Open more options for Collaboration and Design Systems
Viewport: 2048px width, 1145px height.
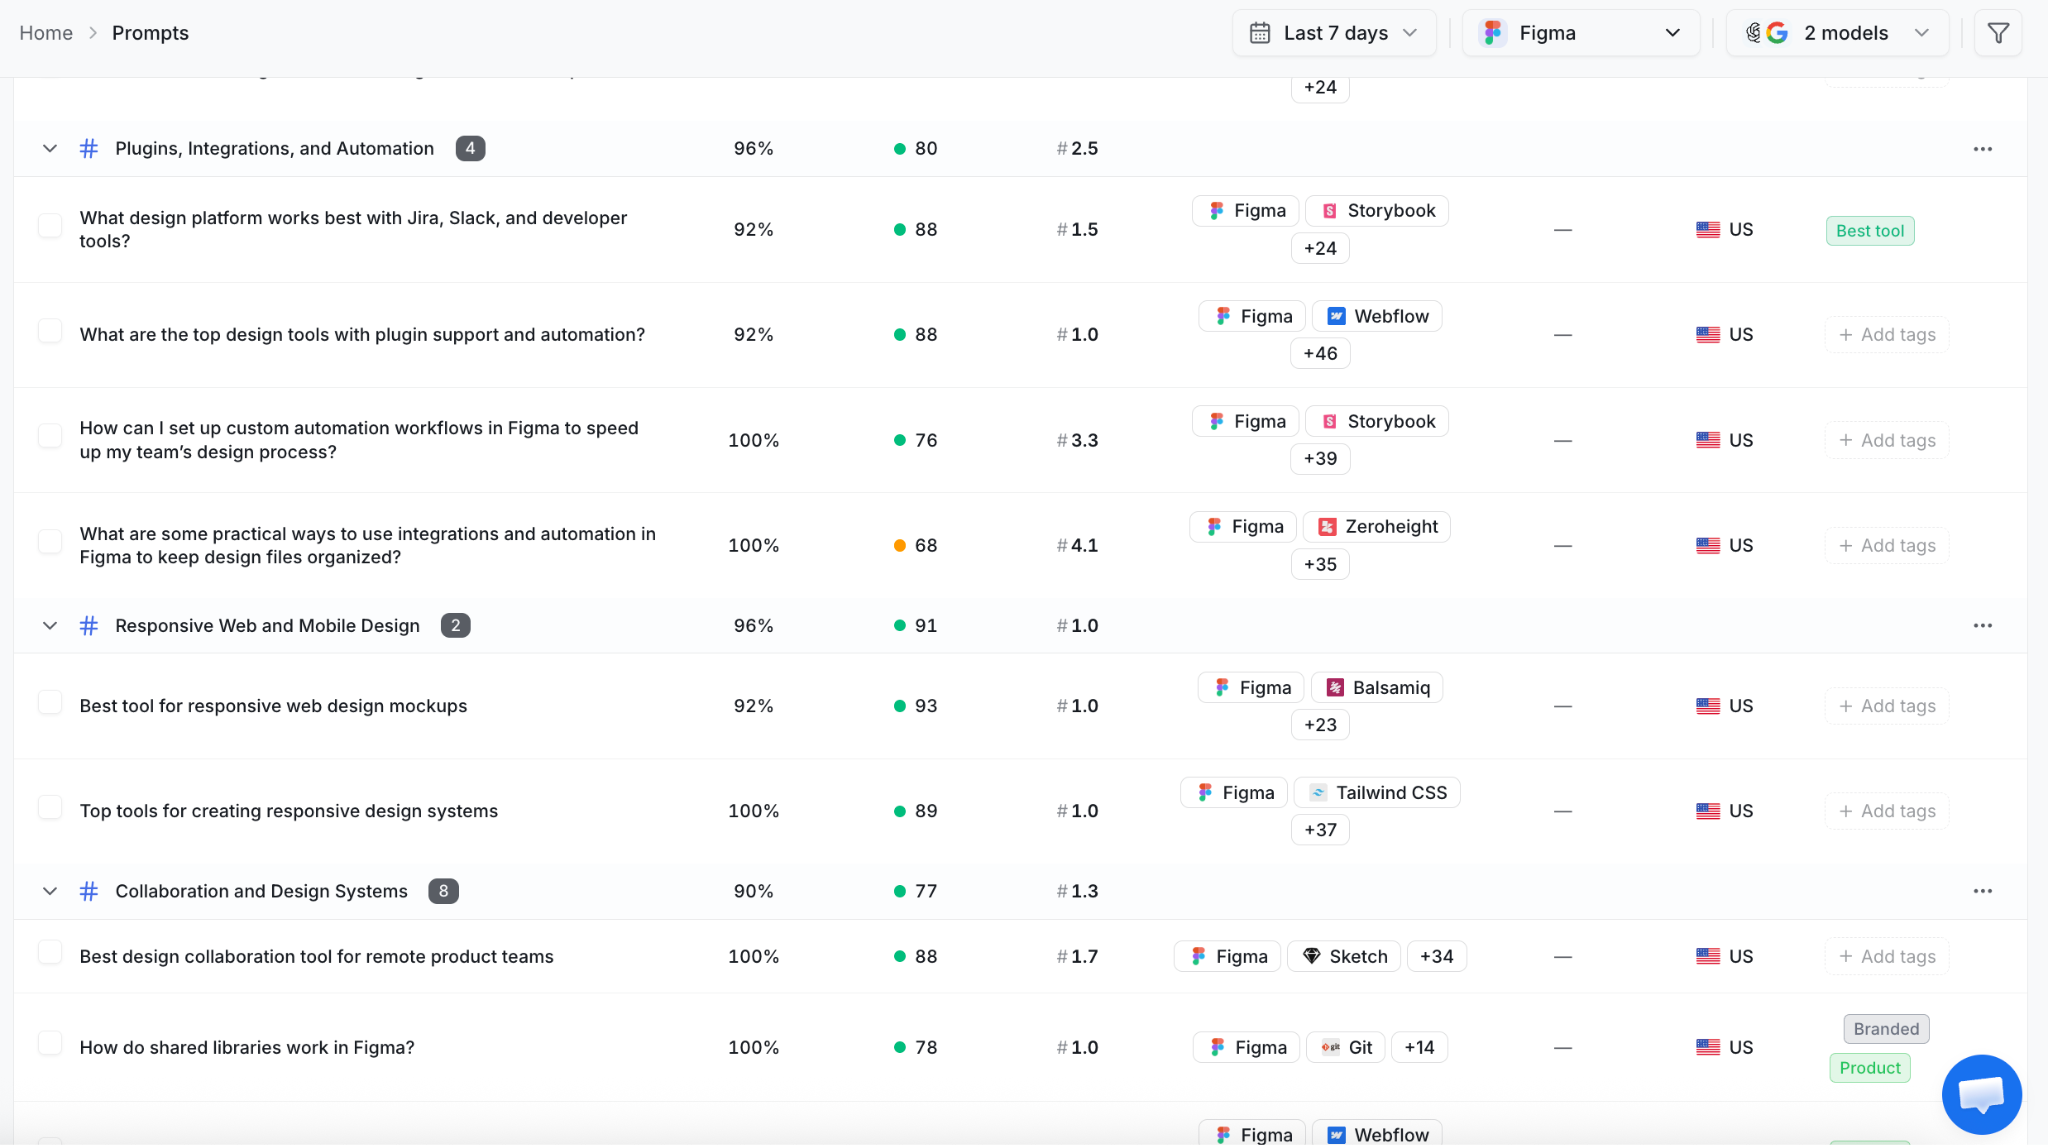point(1982,891)
